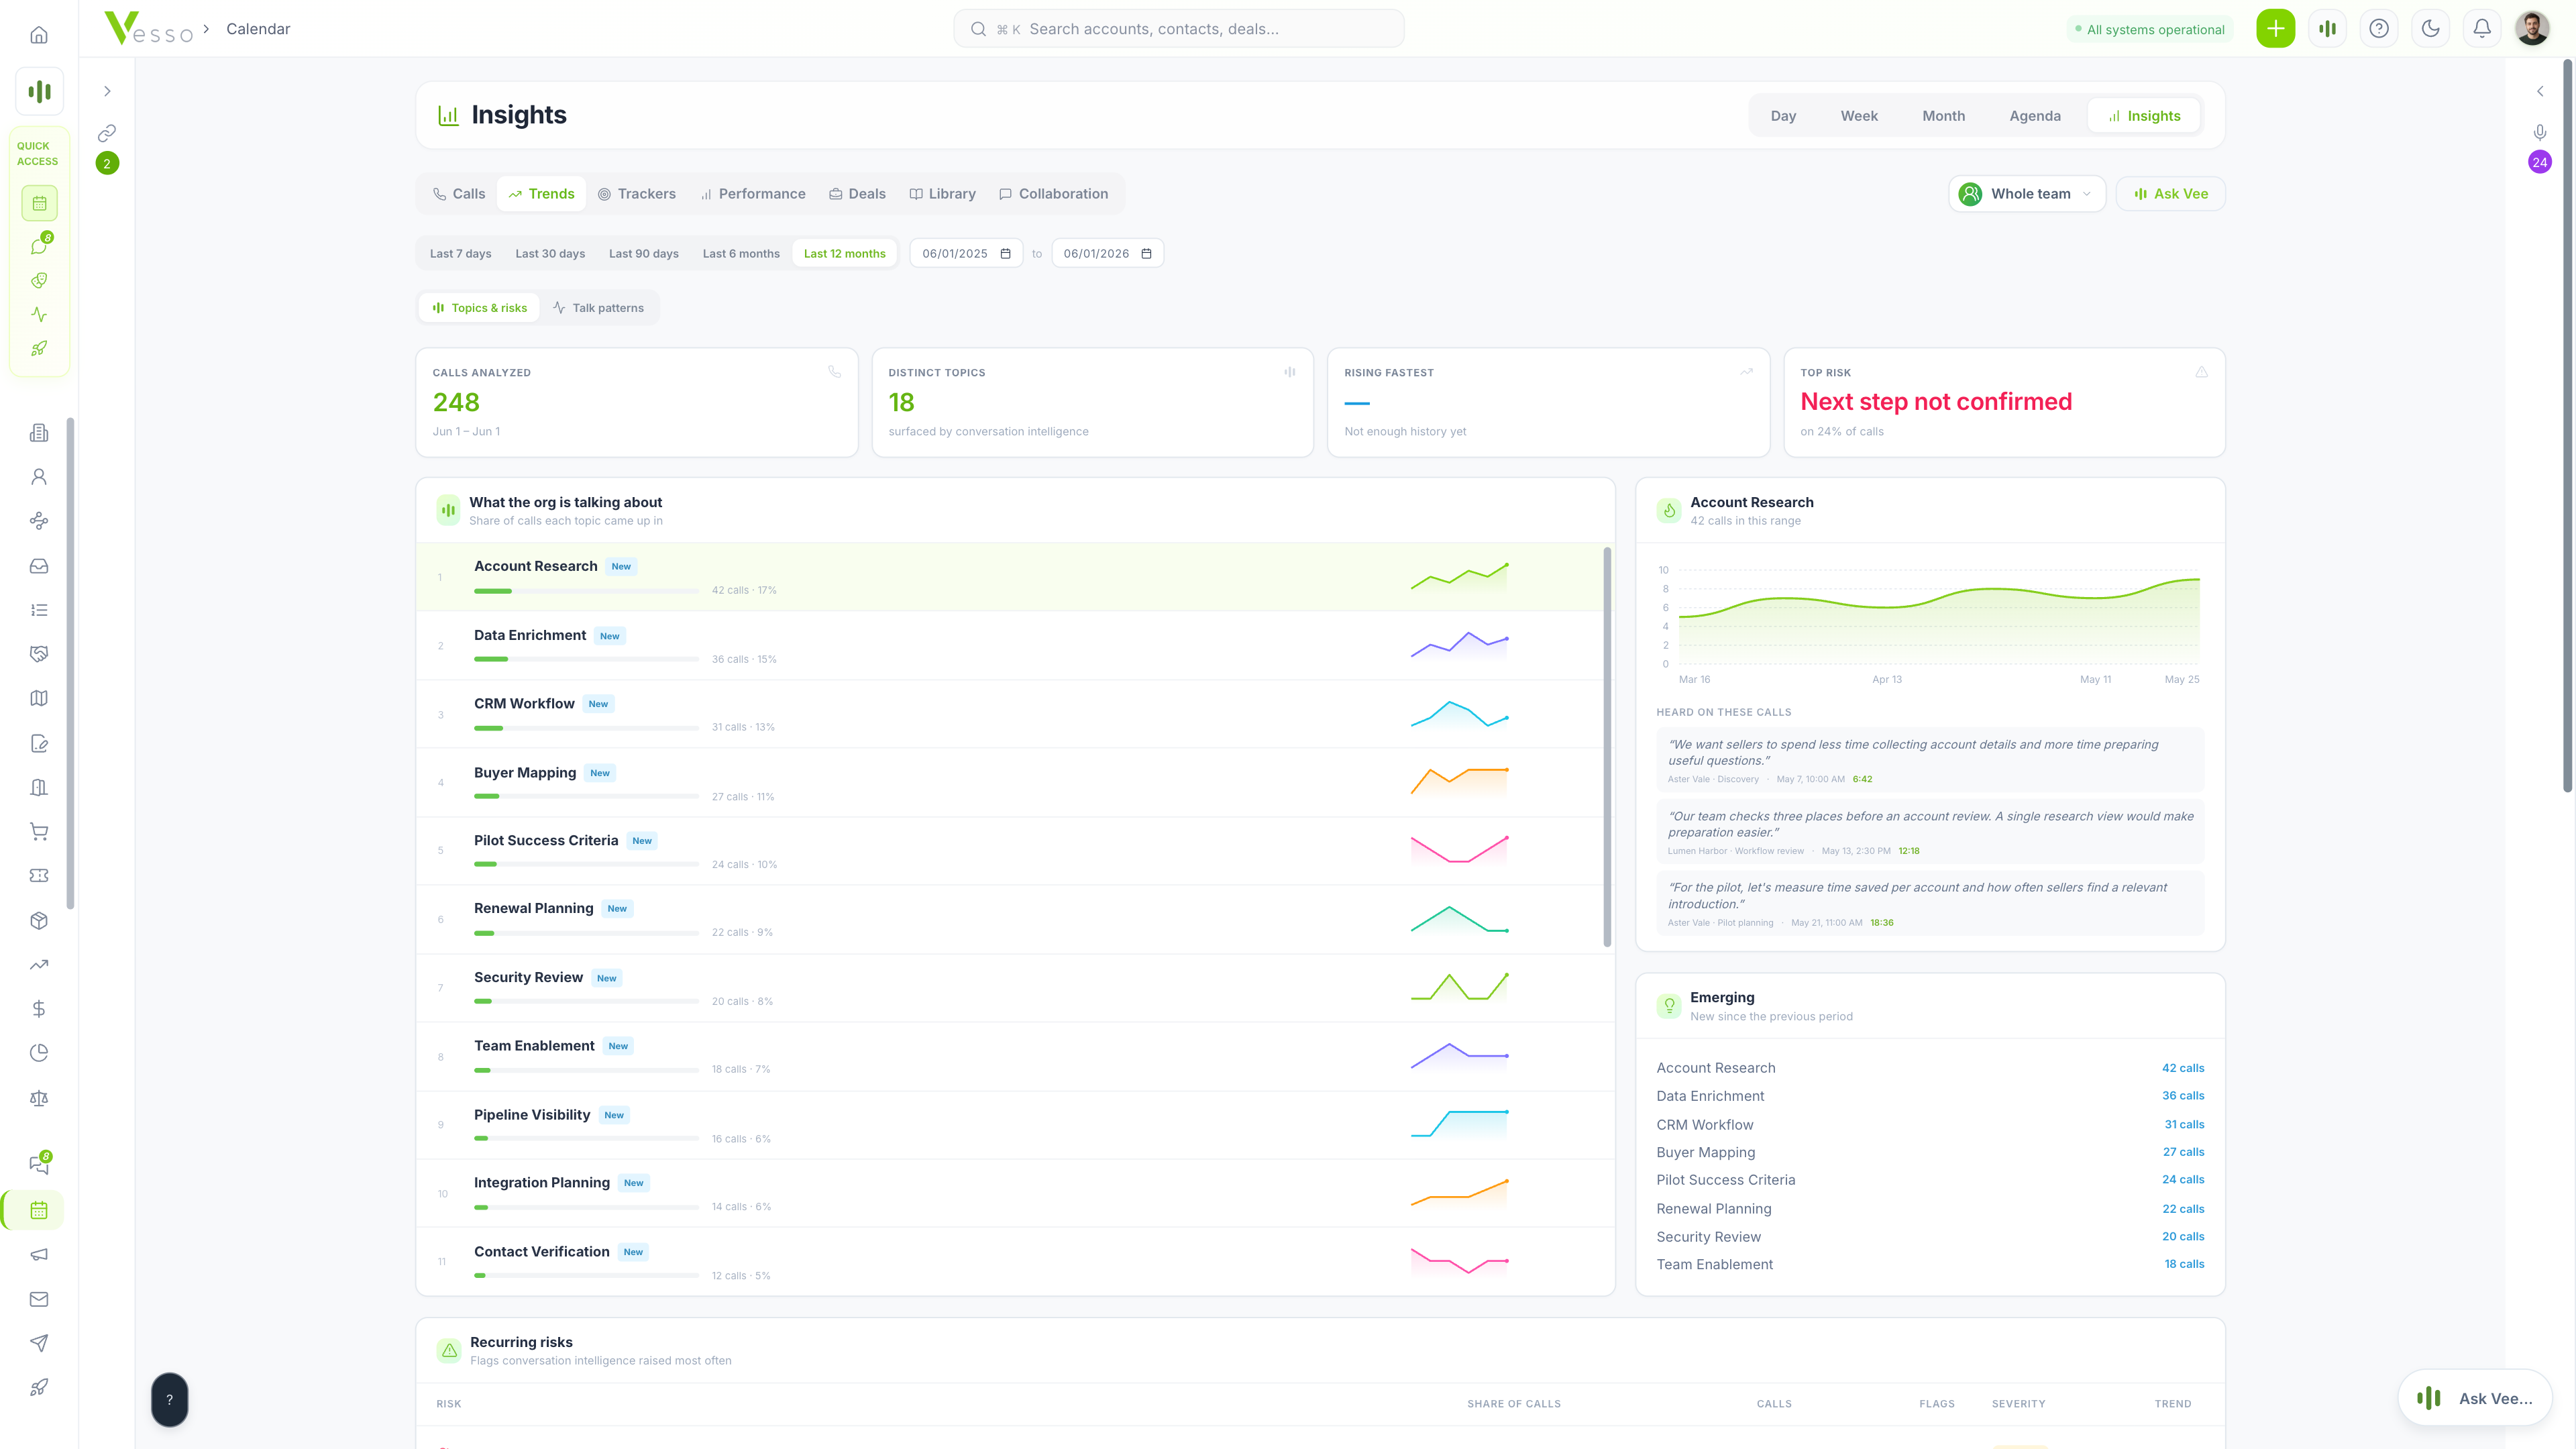Viewport: 2576px width, 1449px height.
Task: Click the dark question mark help bubble
Action: coord(170,1400)
